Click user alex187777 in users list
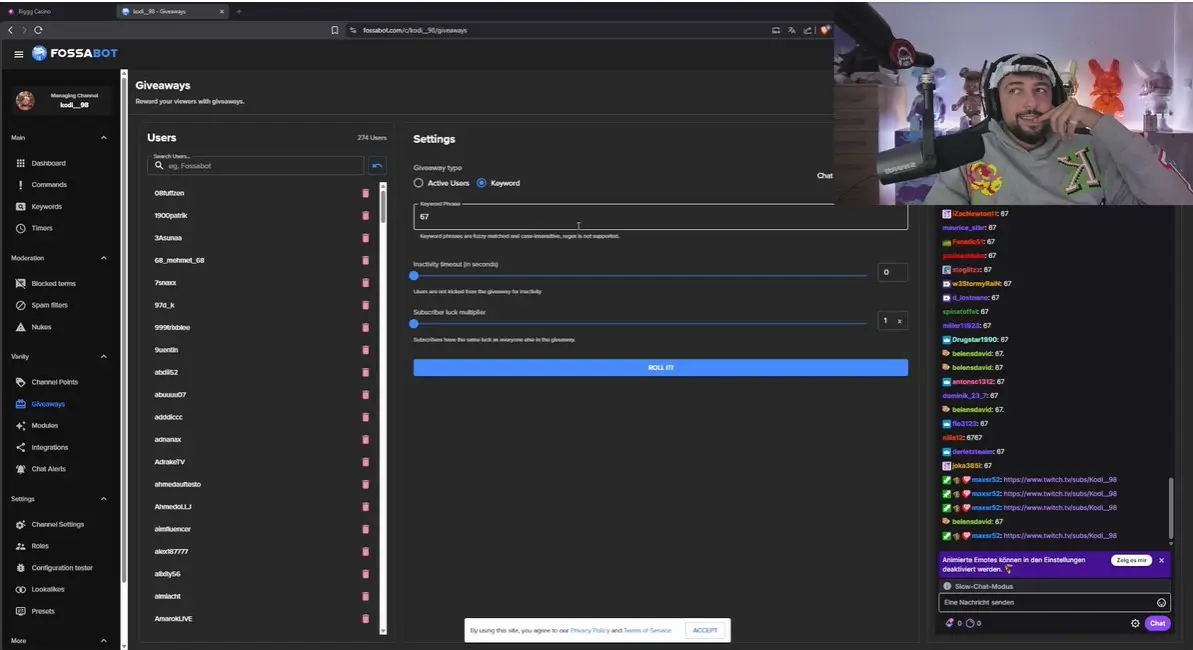The height and width of the screenshot is (650, 1193). click(x=171, y=551)
